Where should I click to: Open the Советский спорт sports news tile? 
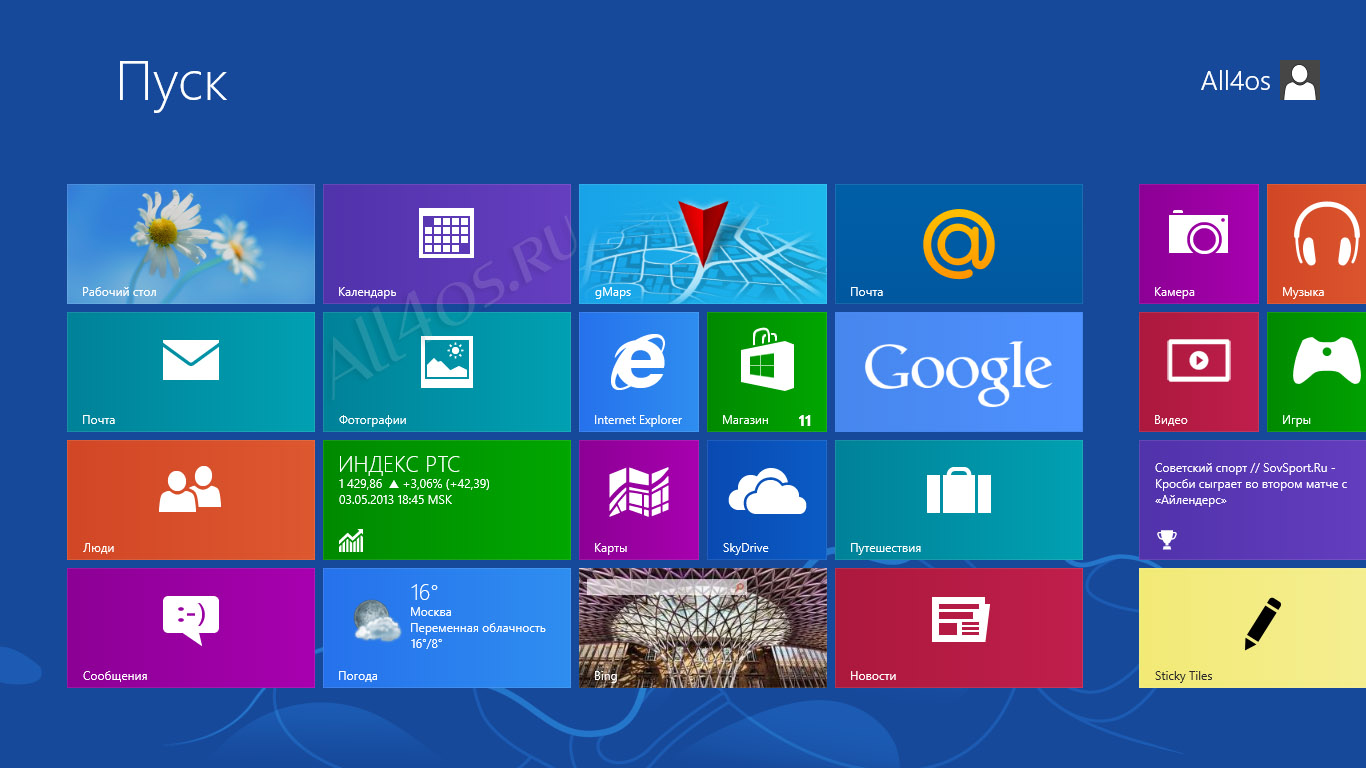pos(1252,500)
